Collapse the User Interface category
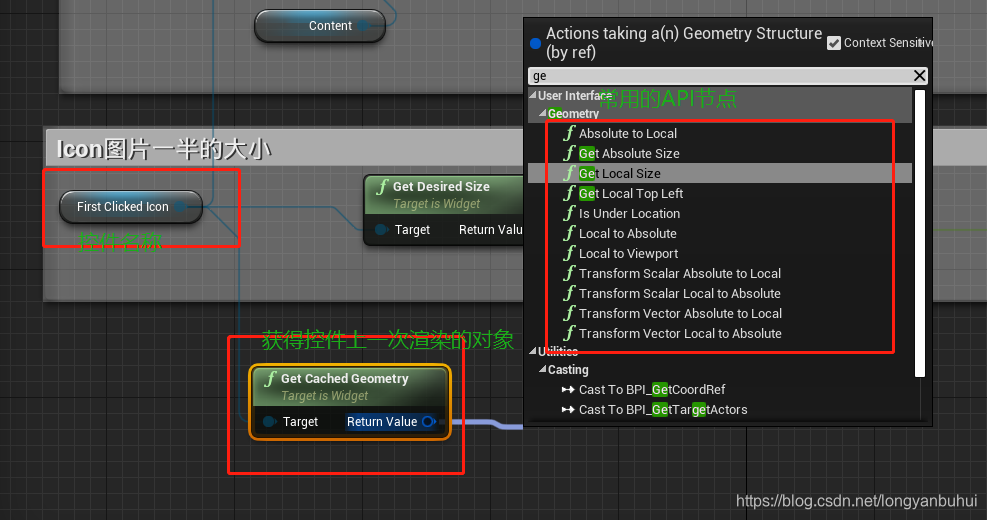 (533, 96)
